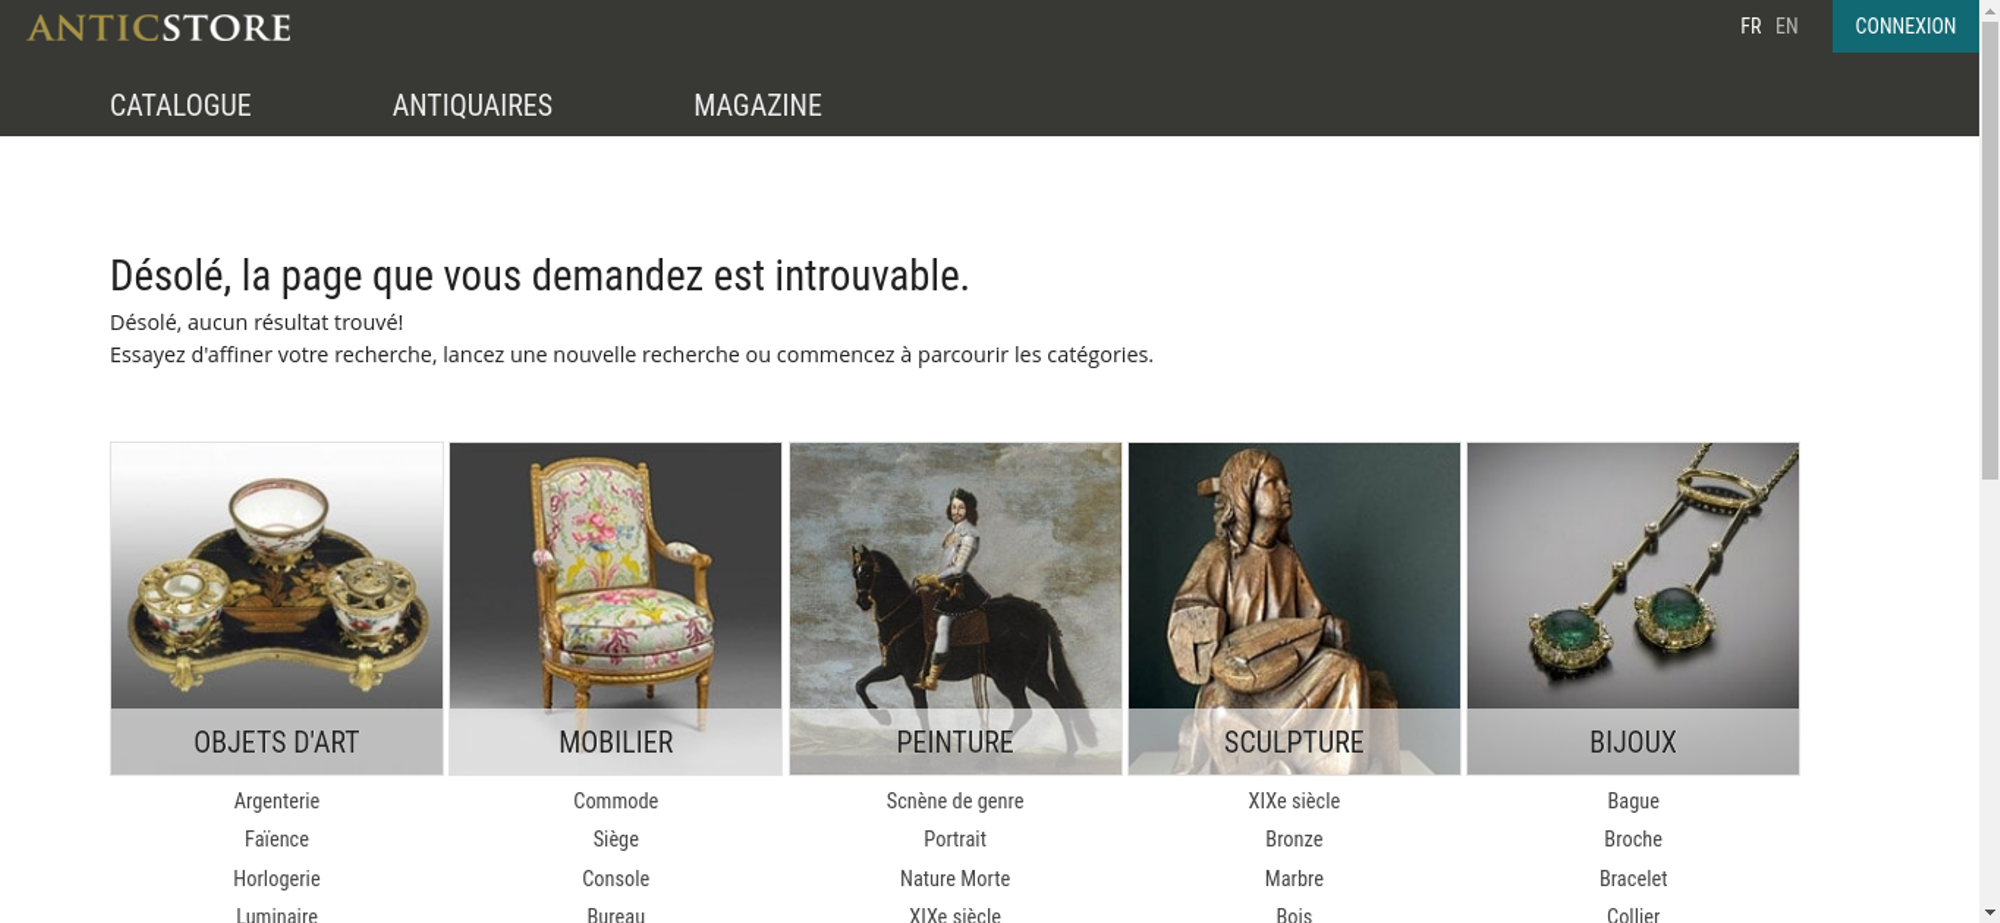The image size is (2000, 923).
Task: Open the Catalogue menu
Action: pos(180,105)
